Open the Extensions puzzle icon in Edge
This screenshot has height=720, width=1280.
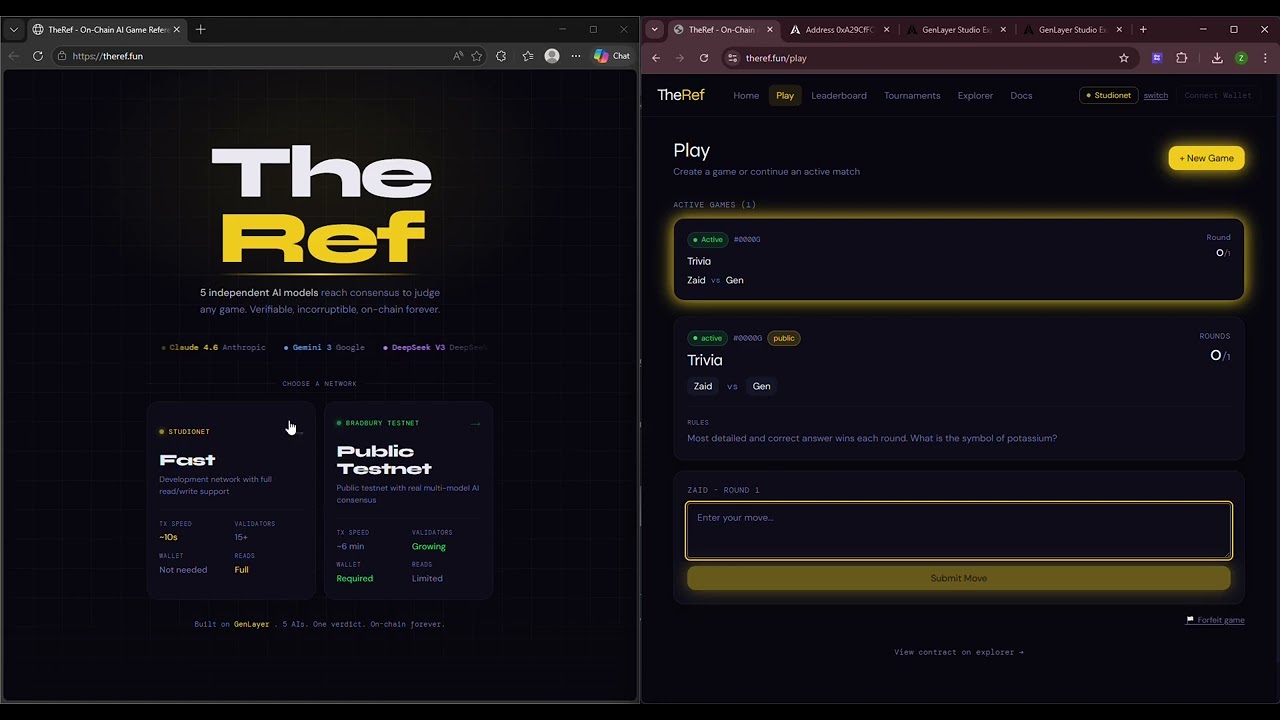pyautogui.click(x=501, y=56)
